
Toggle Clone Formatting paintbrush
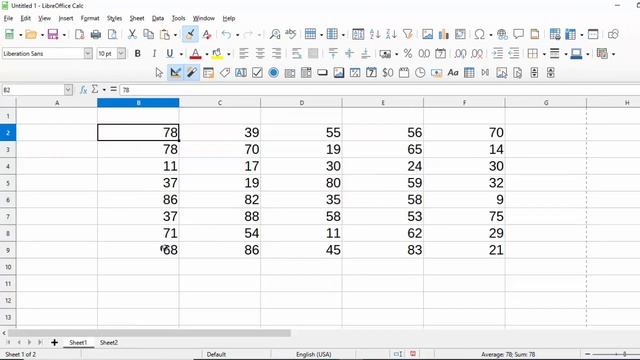tap(190, 34)
